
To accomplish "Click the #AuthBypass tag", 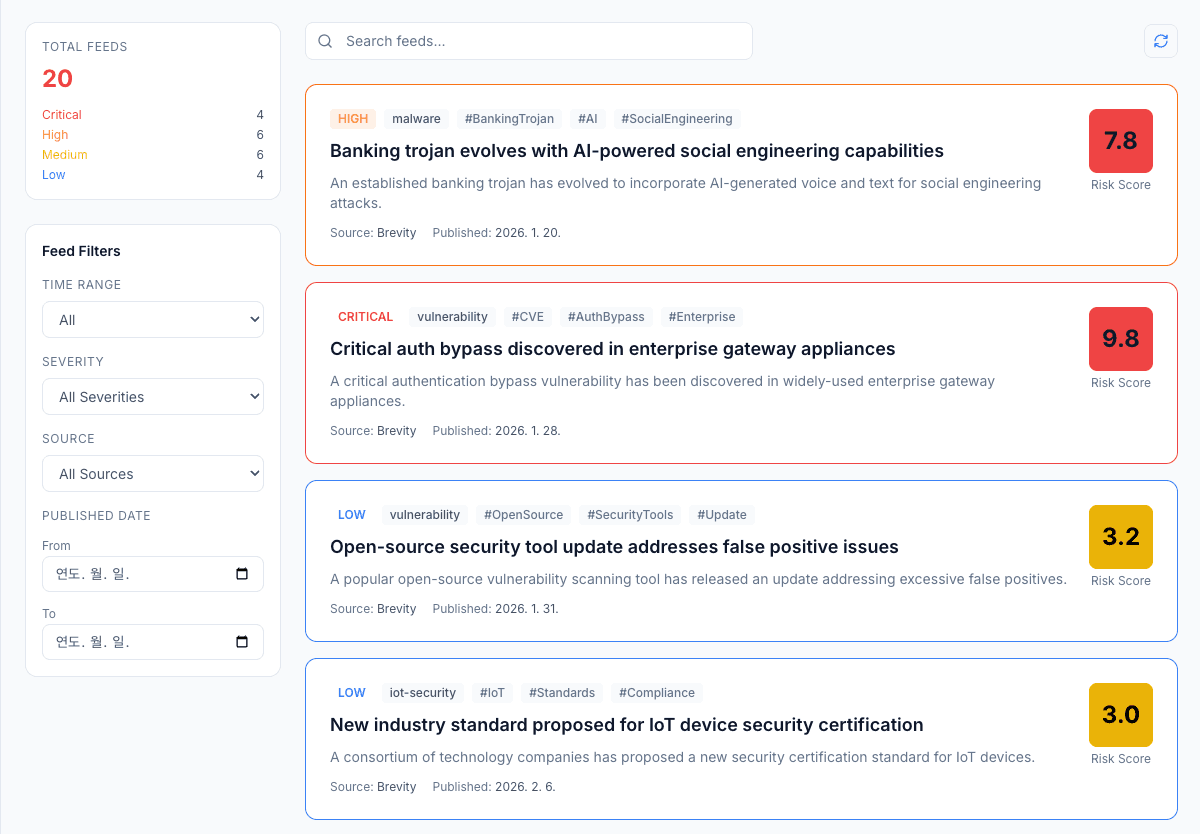I will pyautogui.click(x=606, y=317).
